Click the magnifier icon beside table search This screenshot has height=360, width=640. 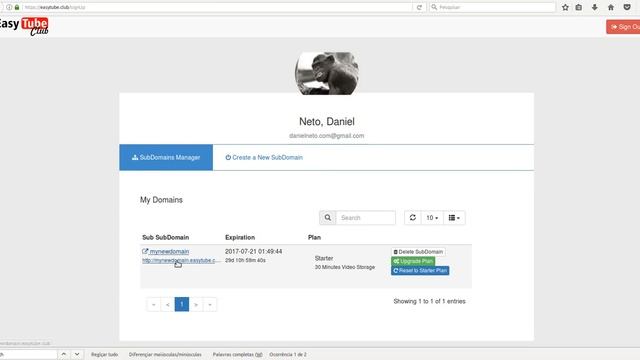point(328,218)
